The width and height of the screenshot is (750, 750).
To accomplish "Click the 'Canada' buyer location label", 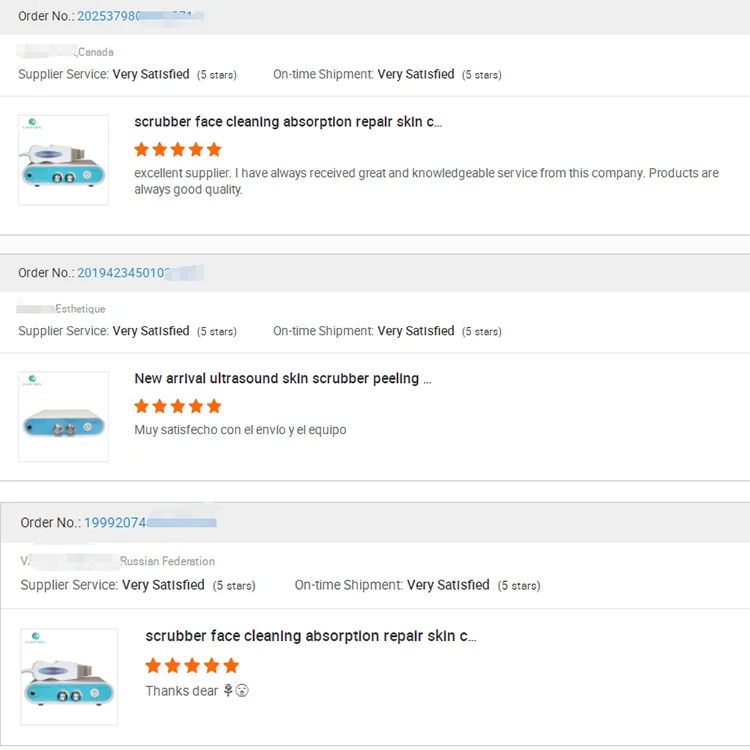I will point(95,52).
